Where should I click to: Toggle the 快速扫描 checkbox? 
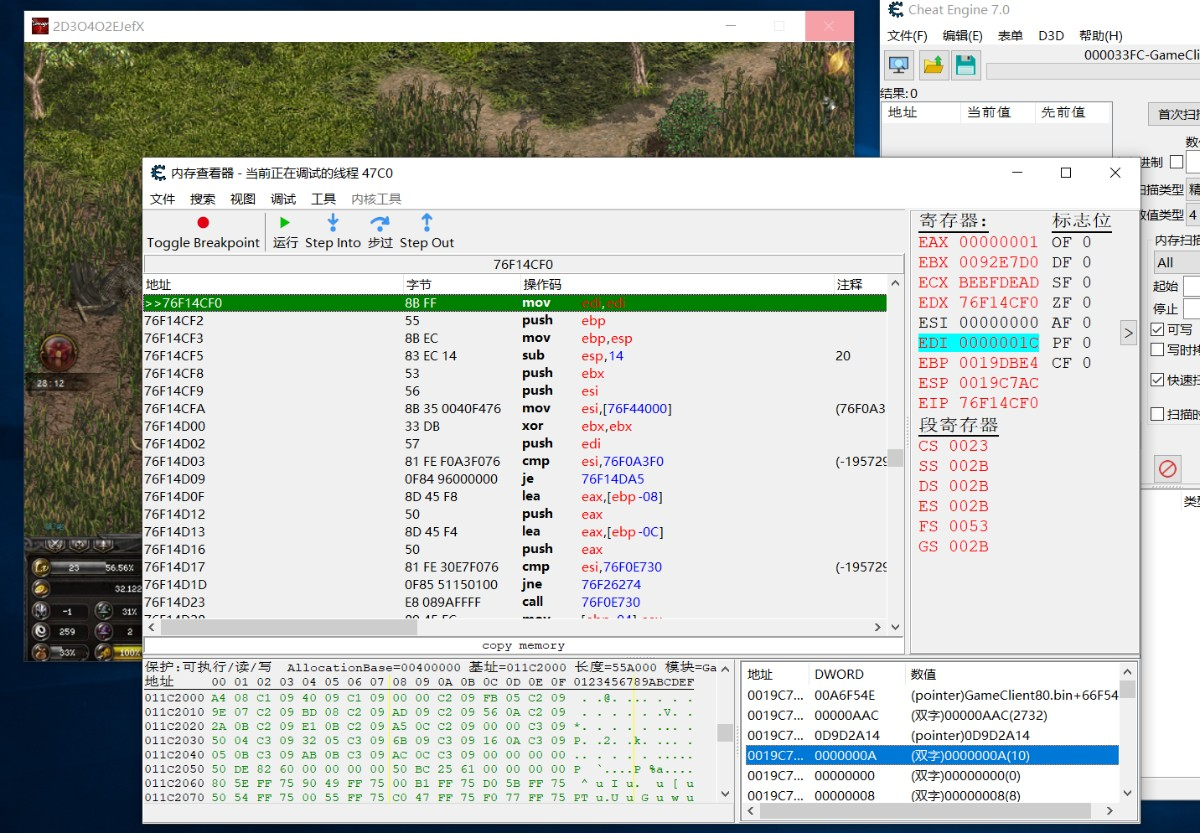click(1158, 380)
